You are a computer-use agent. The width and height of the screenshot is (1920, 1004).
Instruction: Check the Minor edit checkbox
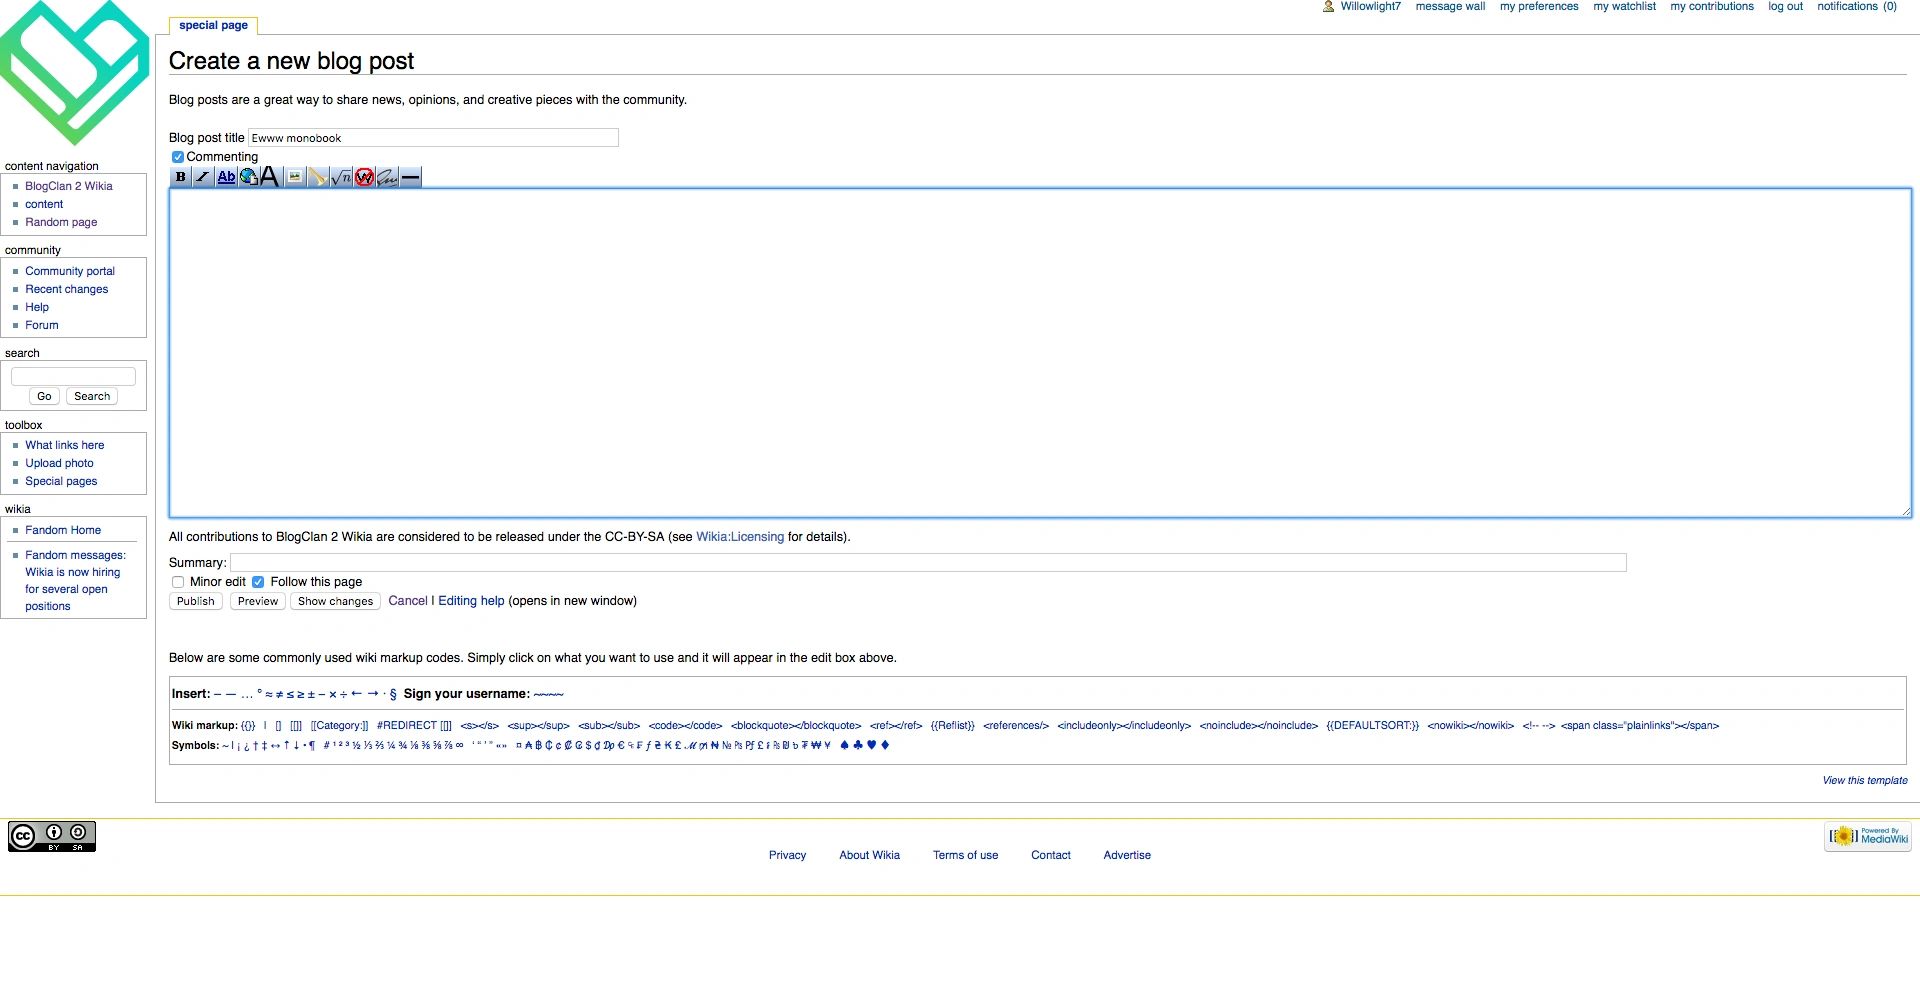[178, 582]
